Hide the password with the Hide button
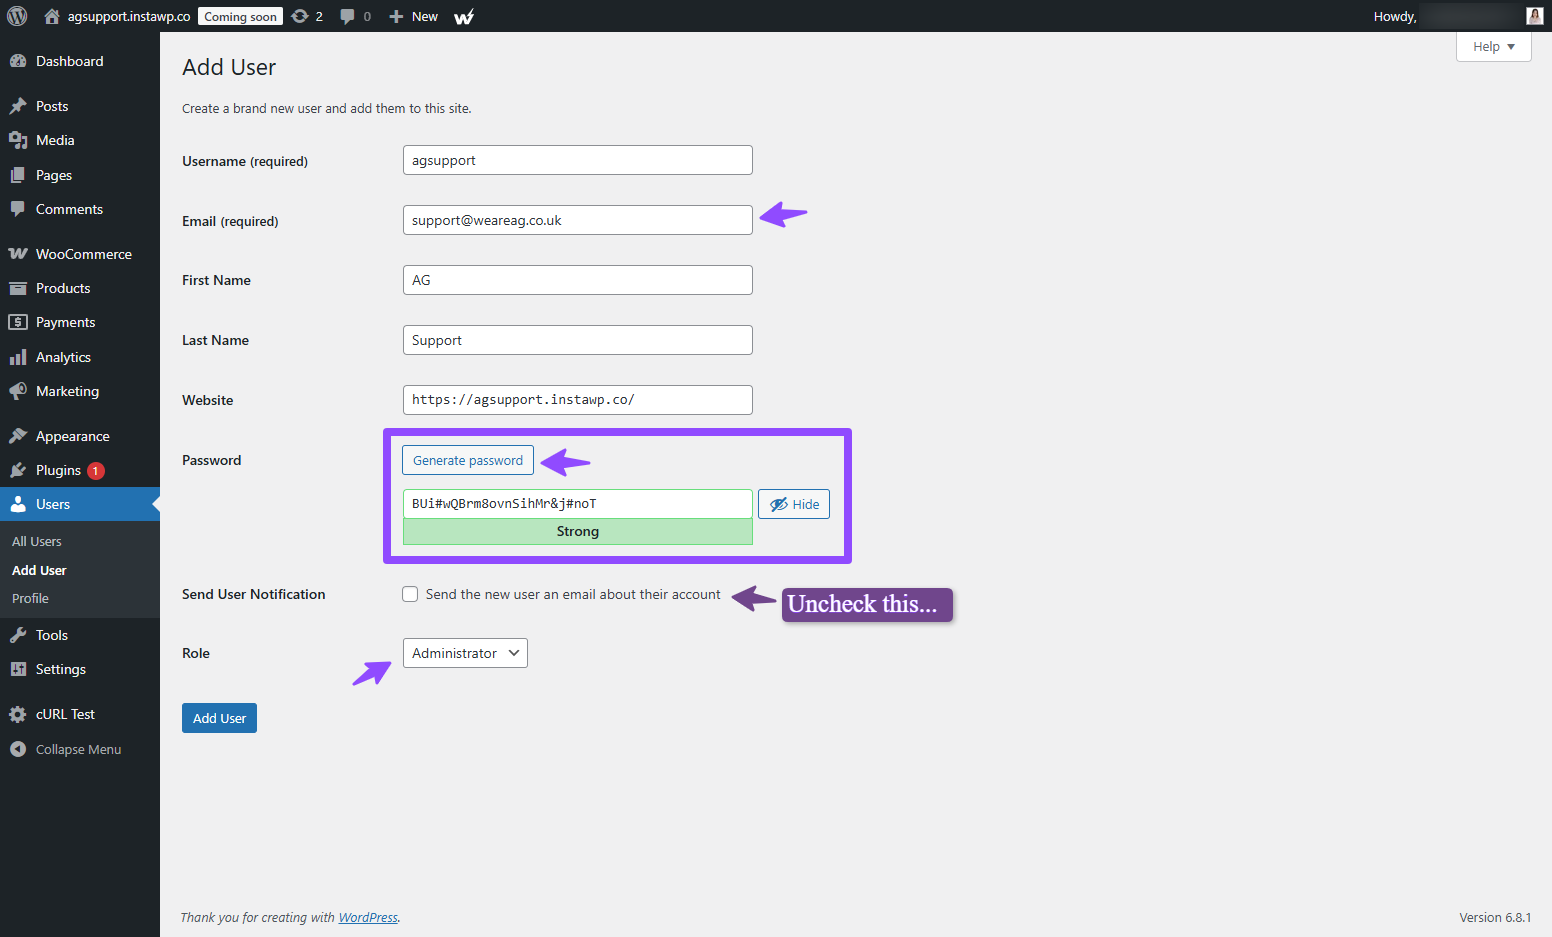Viewport: 1552px width, 937px height. (794, 504)
